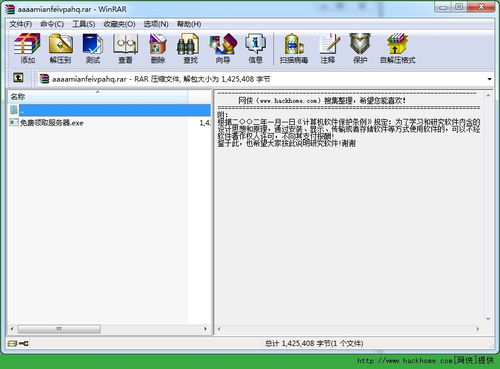The image size is (500, 369).
Task: Launch the 向导 (Wizard) icon
Action: click(223, 48)
